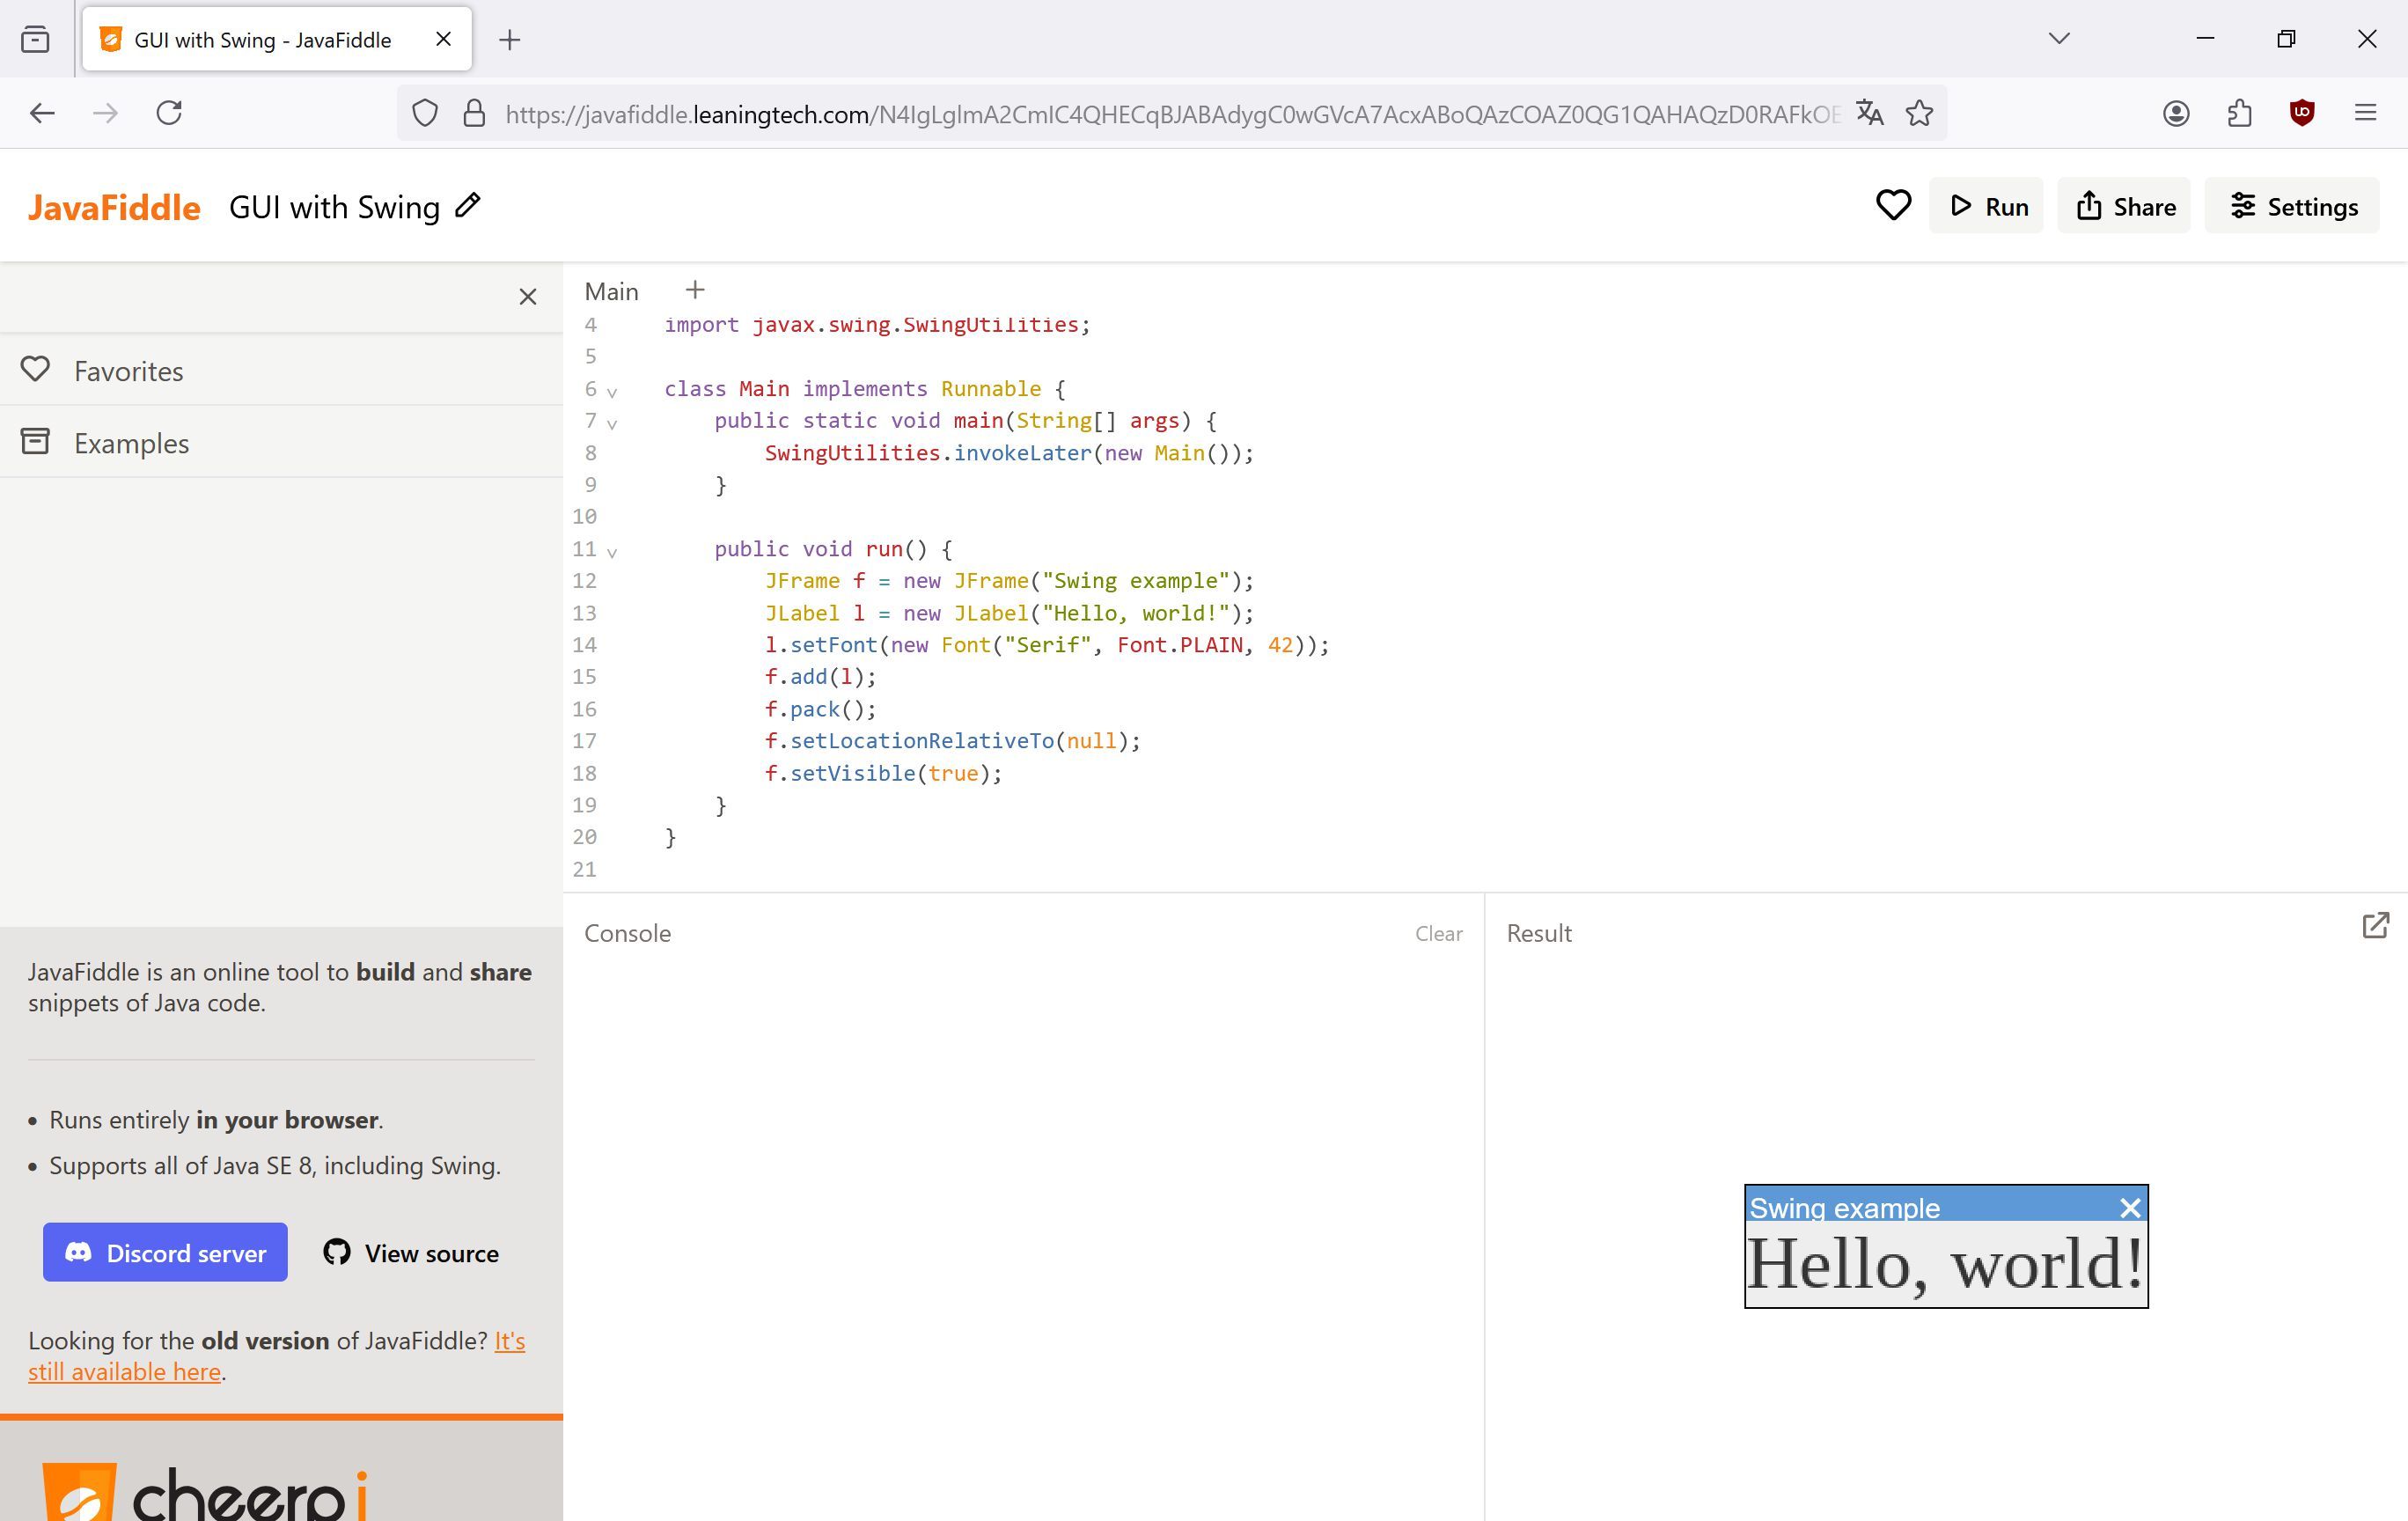Viewport: 2408px width, 1521px height.
Task: Click the Hello, world! label in result
Action: point(1945,1264)
